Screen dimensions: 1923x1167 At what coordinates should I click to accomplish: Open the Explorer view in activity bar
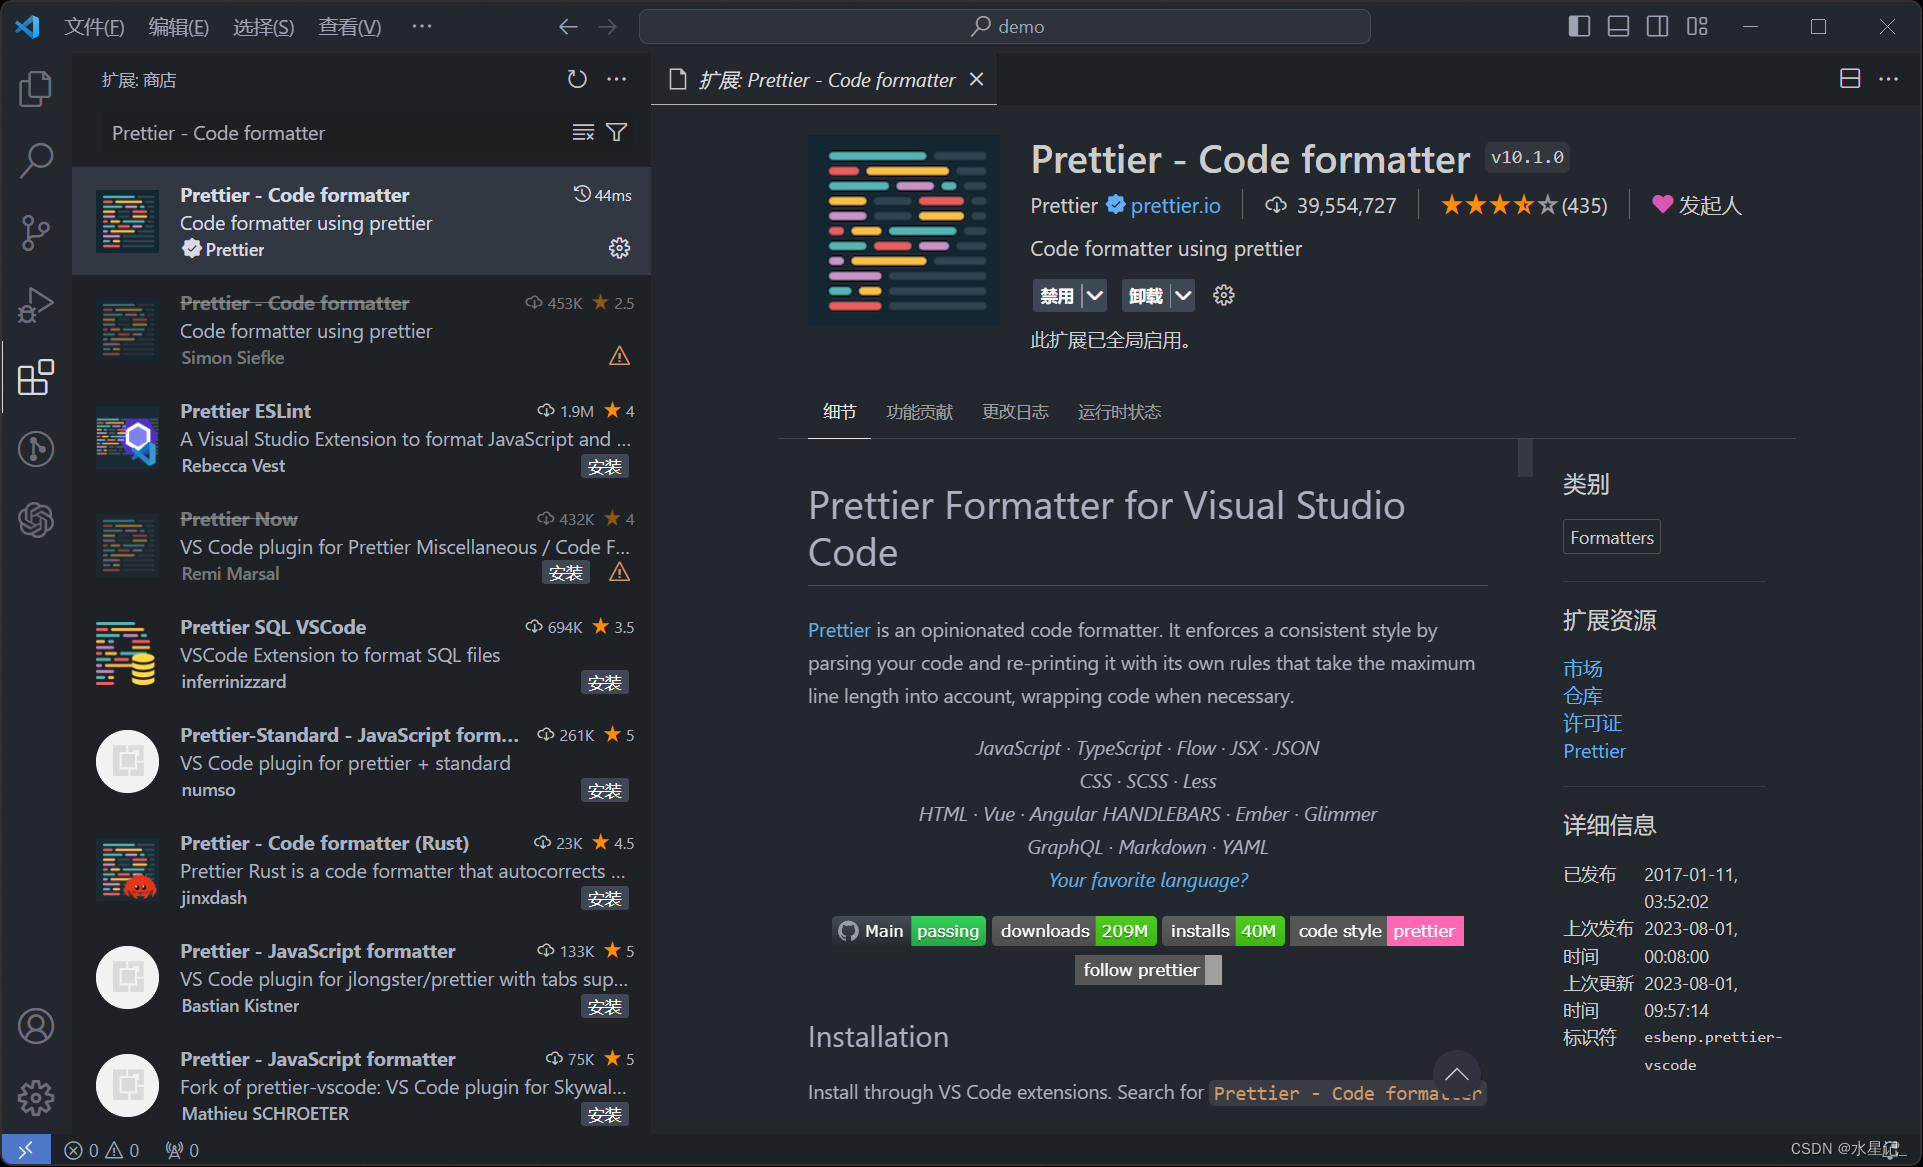pos(36,89)
